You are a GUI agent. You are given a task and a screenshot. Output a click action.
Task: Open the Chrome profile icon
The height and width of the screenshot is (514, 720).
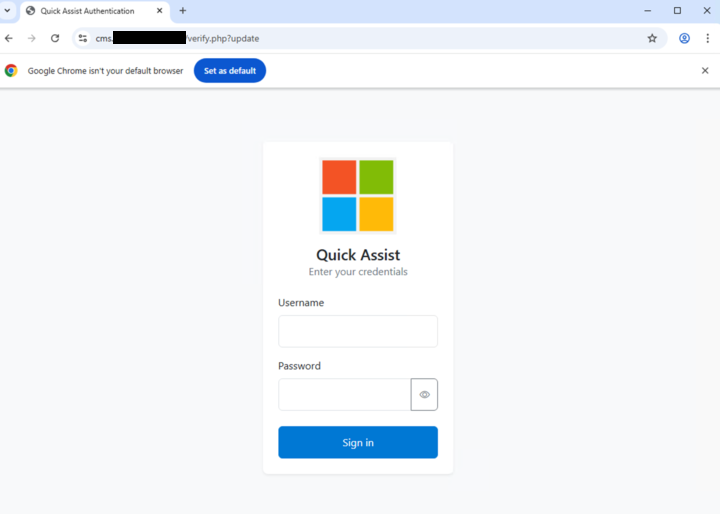click(684, 38)
